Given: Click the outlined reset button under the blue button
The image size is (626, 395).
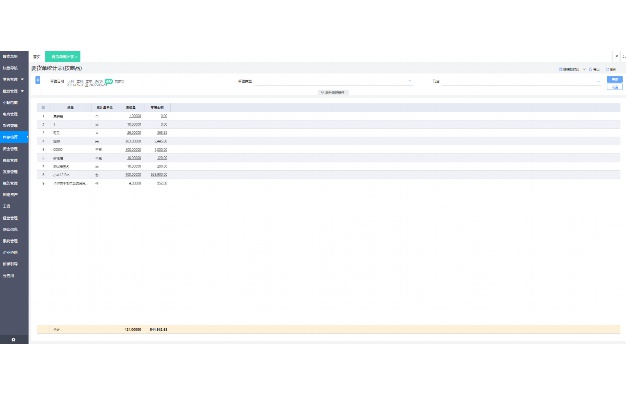Looking at the screenshot, I should [x=615, y=87].
